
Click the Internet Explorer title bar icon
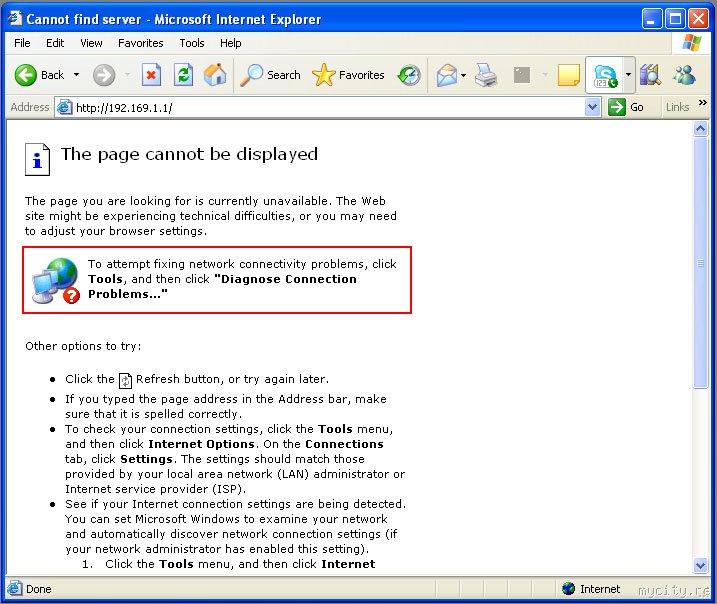pyautogui.click(x=15, y=18)
